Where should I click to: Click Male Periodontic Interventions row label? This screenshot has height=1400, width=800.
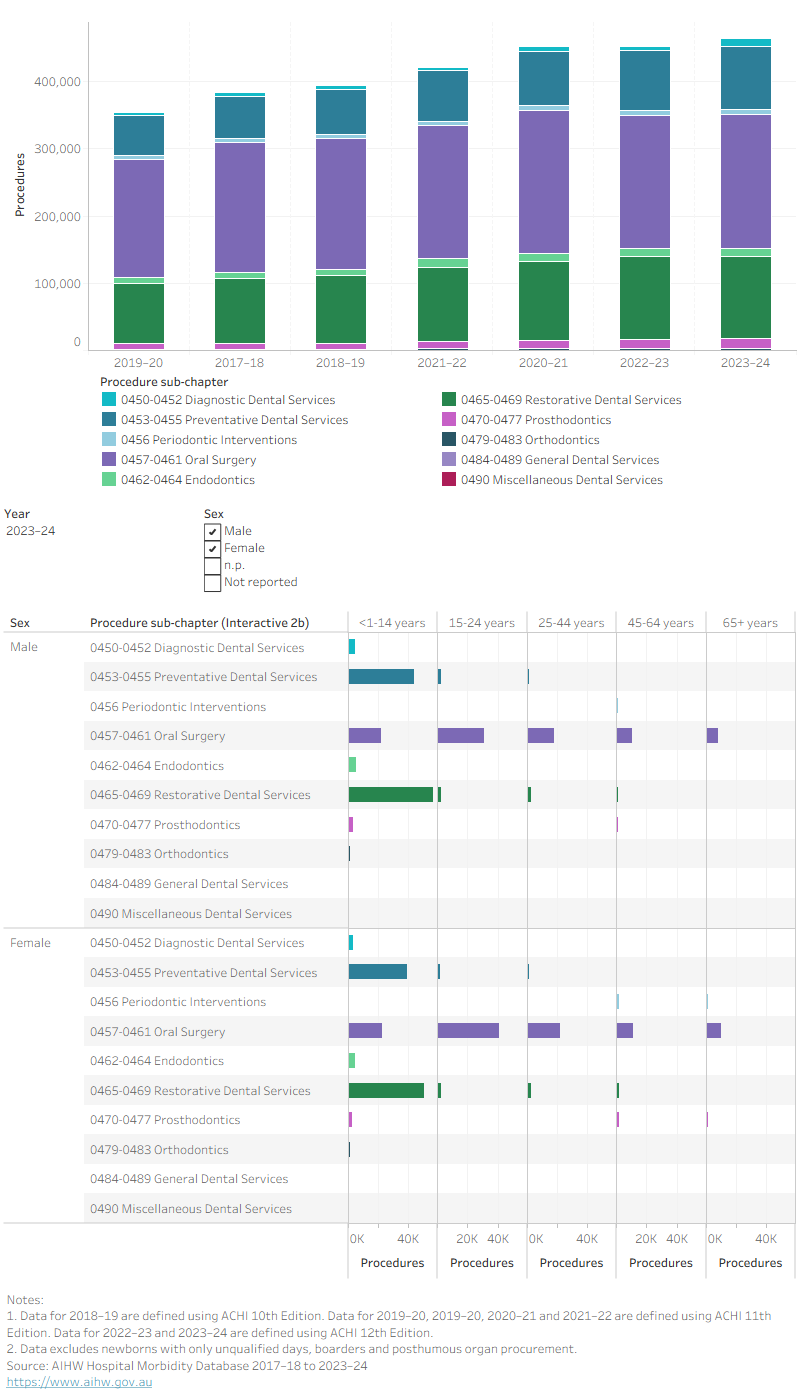178,707
